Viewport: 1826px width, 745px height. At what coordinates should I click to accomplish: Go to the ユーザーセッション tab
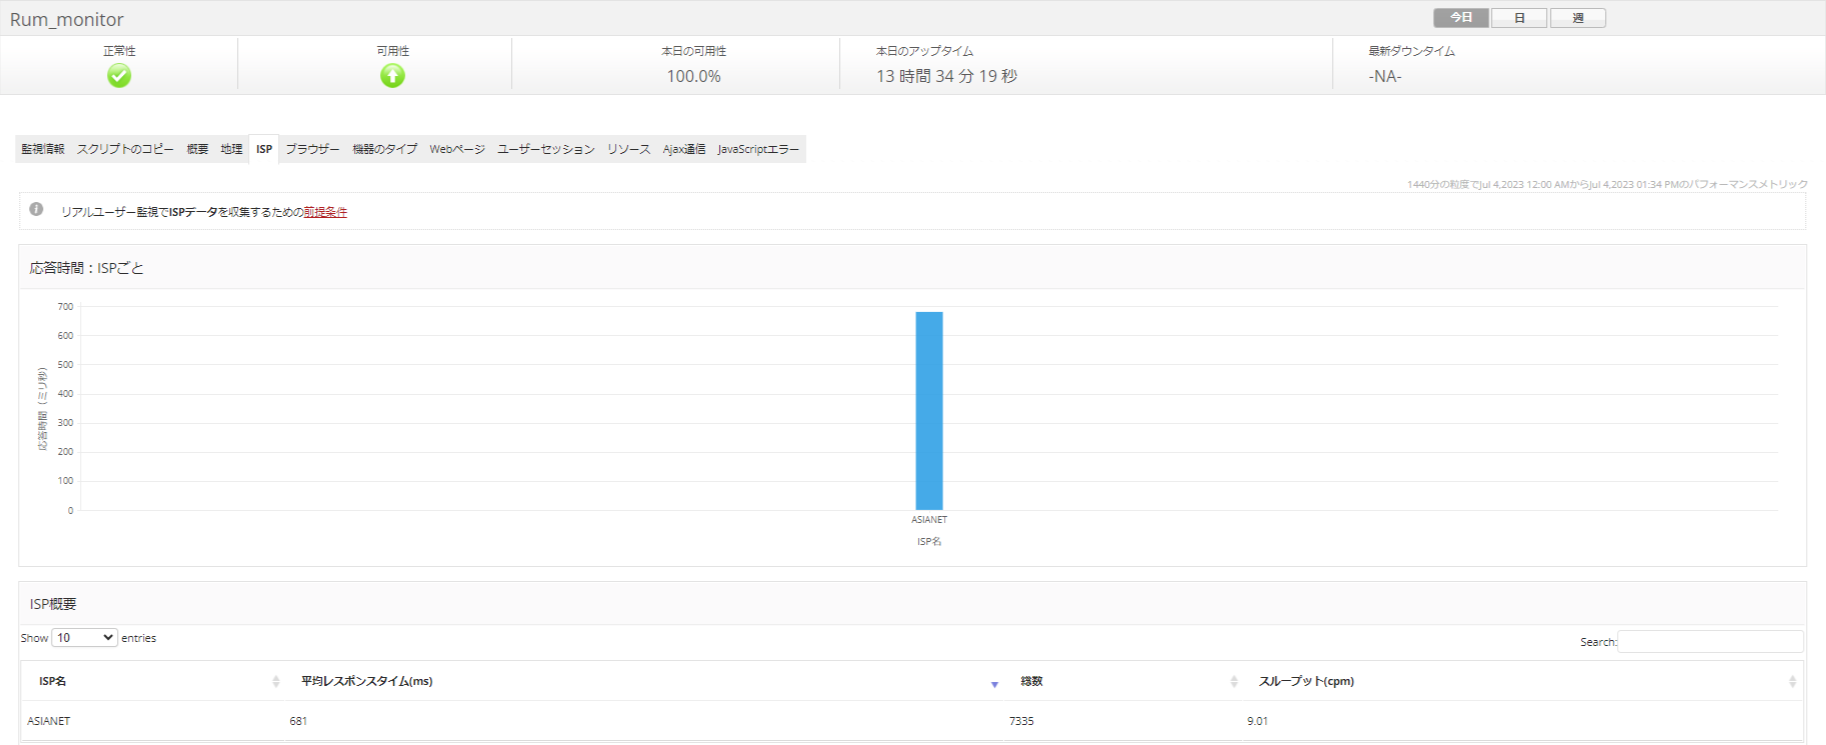[545, 149]
